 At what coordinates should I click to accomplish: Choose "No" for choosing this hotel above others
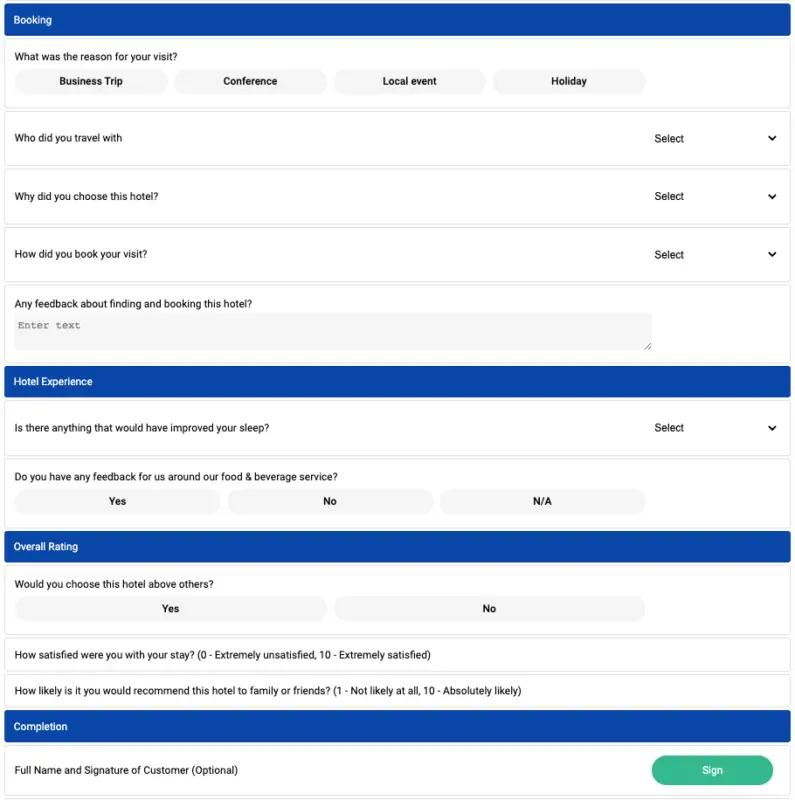click(489, 608)
